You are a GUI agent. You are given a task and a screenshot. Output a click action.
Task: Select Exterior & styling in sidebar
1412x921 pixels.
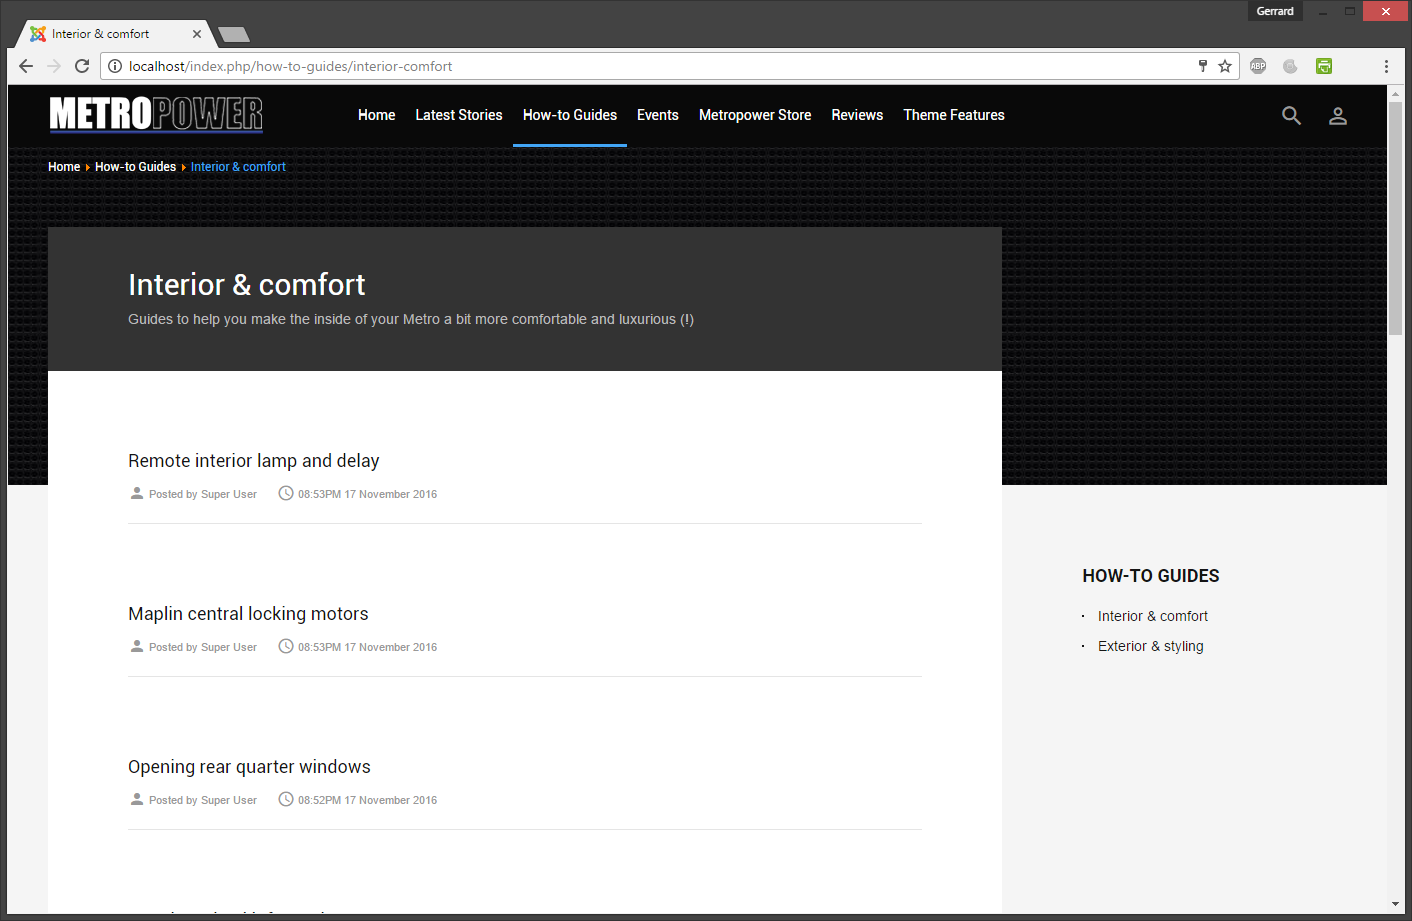[x=1151, y=646]
